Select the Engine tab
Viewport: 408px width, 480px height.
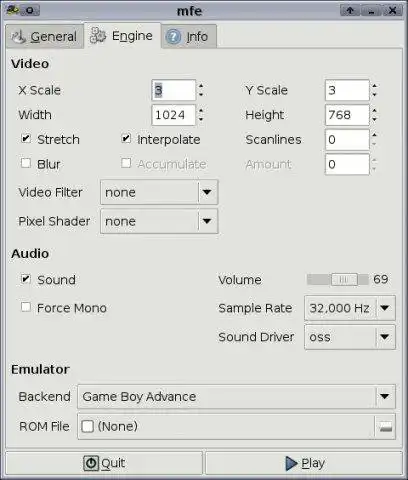pyautogui.click(x=122, y=36)
